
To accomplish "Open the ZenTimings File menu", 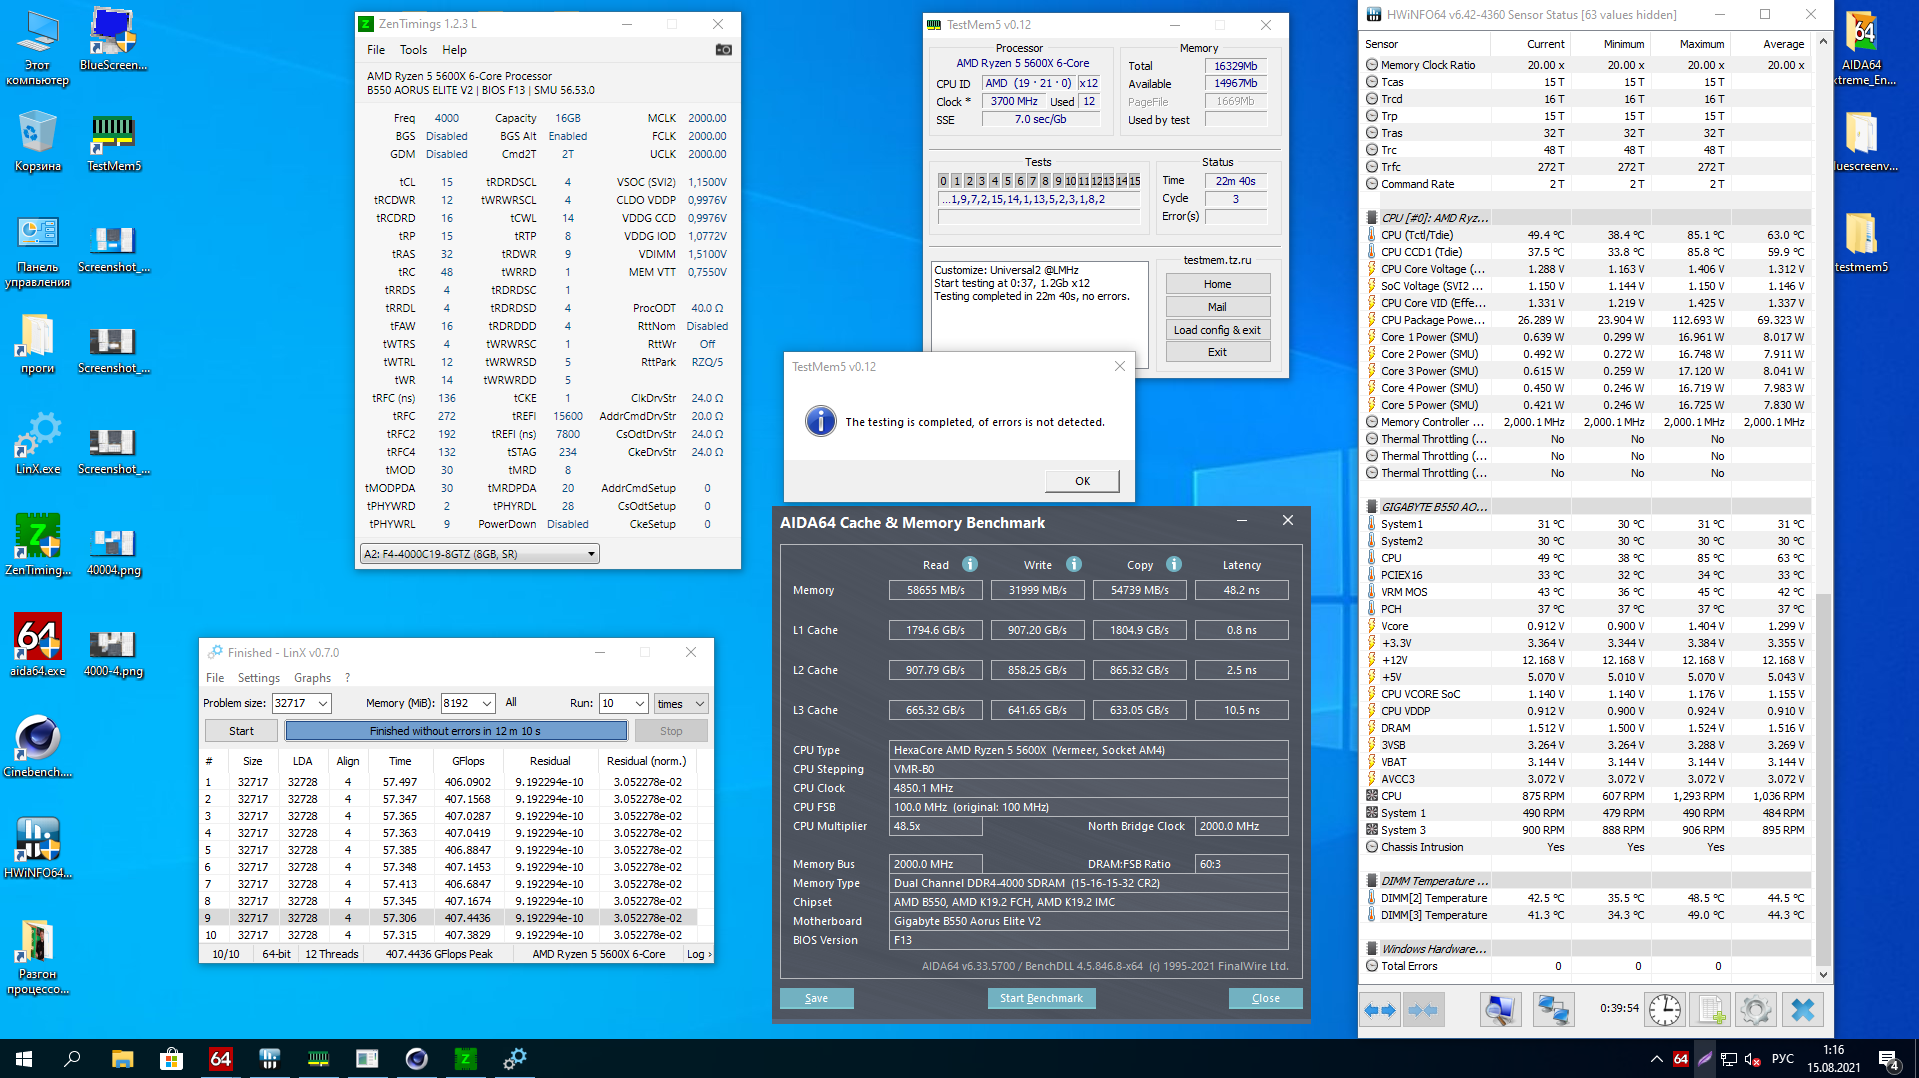I will pyautogui.click(x=376, y=50).
